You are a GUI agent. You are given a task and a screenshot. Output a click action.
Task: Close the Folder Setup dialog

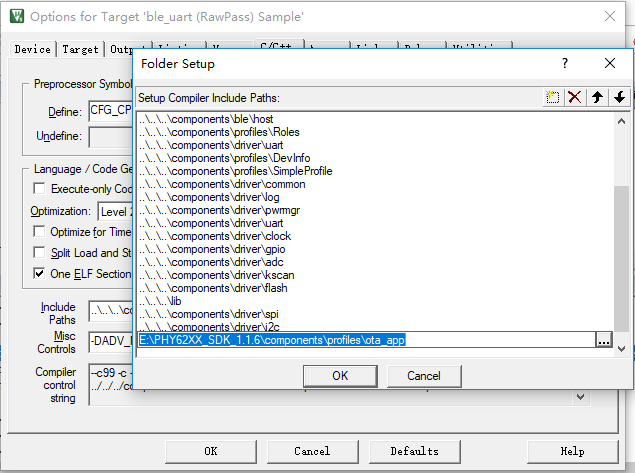610,63
